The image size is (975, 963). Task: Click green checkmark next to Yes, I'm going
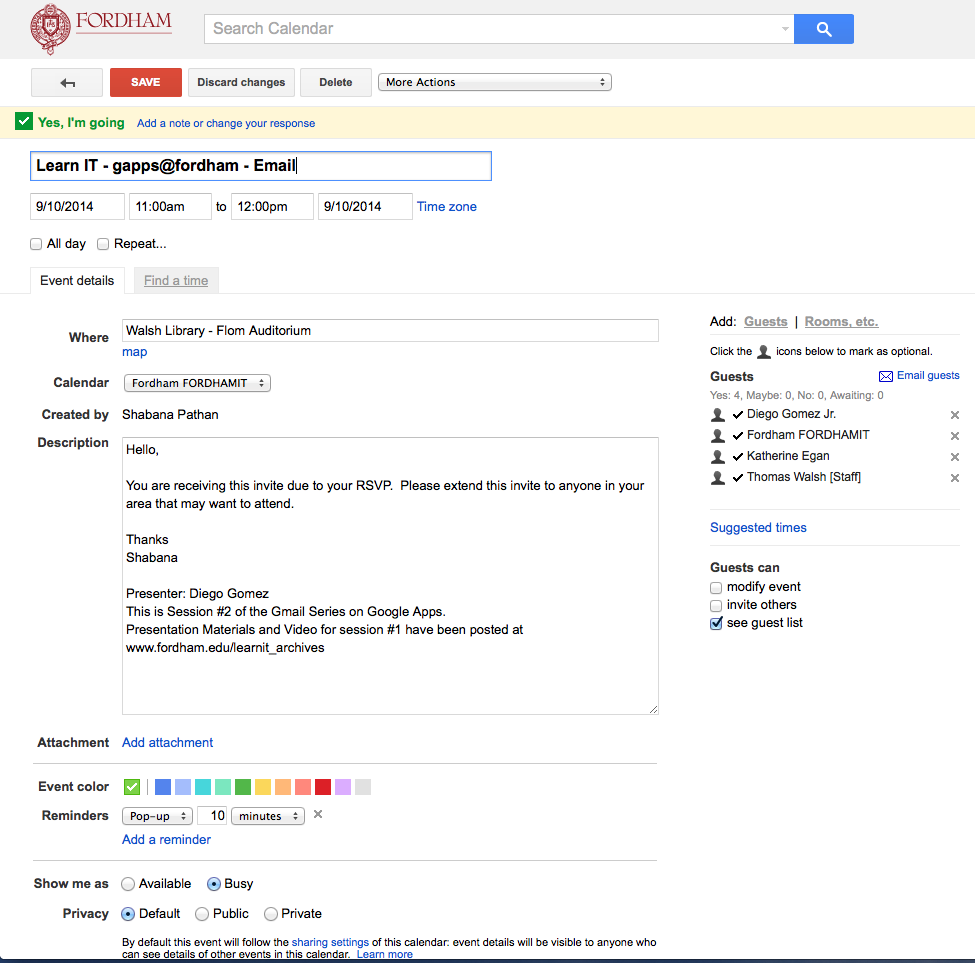(24, 121)
